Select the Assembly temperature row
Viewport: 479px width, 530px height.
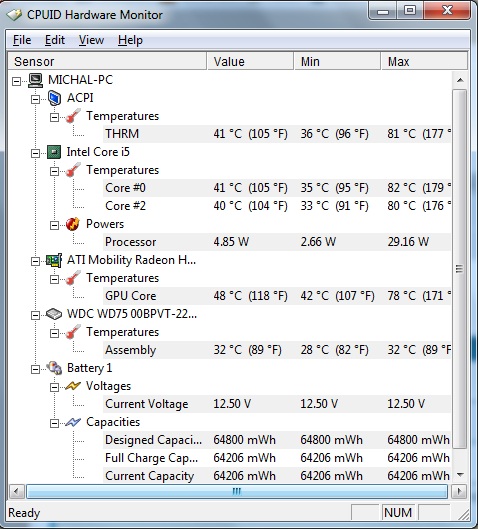pyautogui.click(x=277, y=350)
